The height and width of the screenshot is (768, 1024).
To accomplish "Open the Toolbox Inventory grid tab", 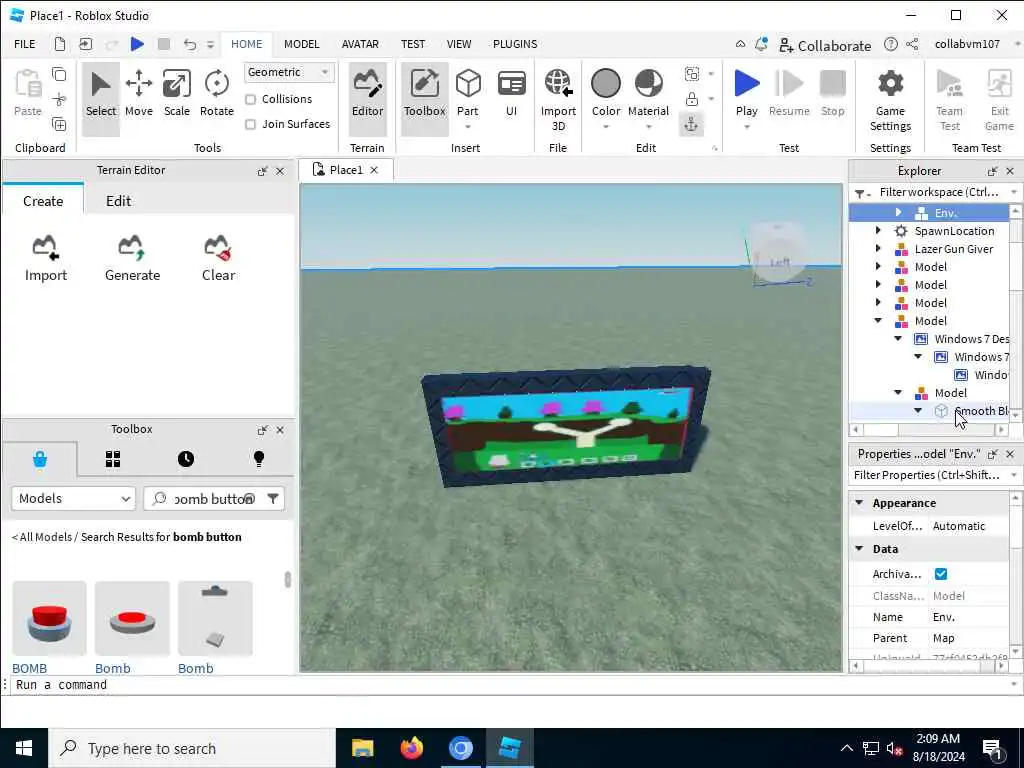I will [113, 459].
